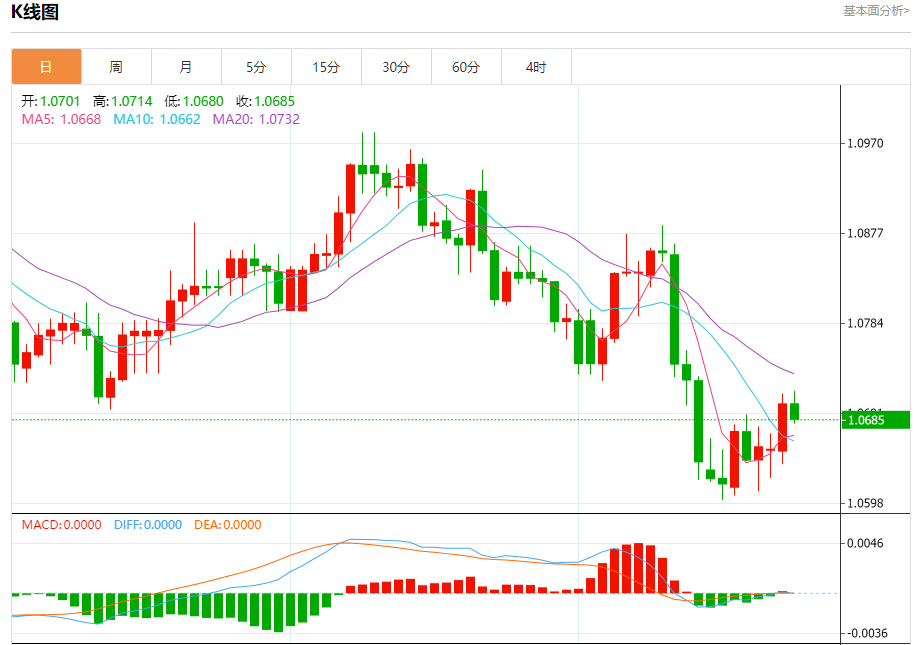Open the 5分 interval tab

[256, 67]
